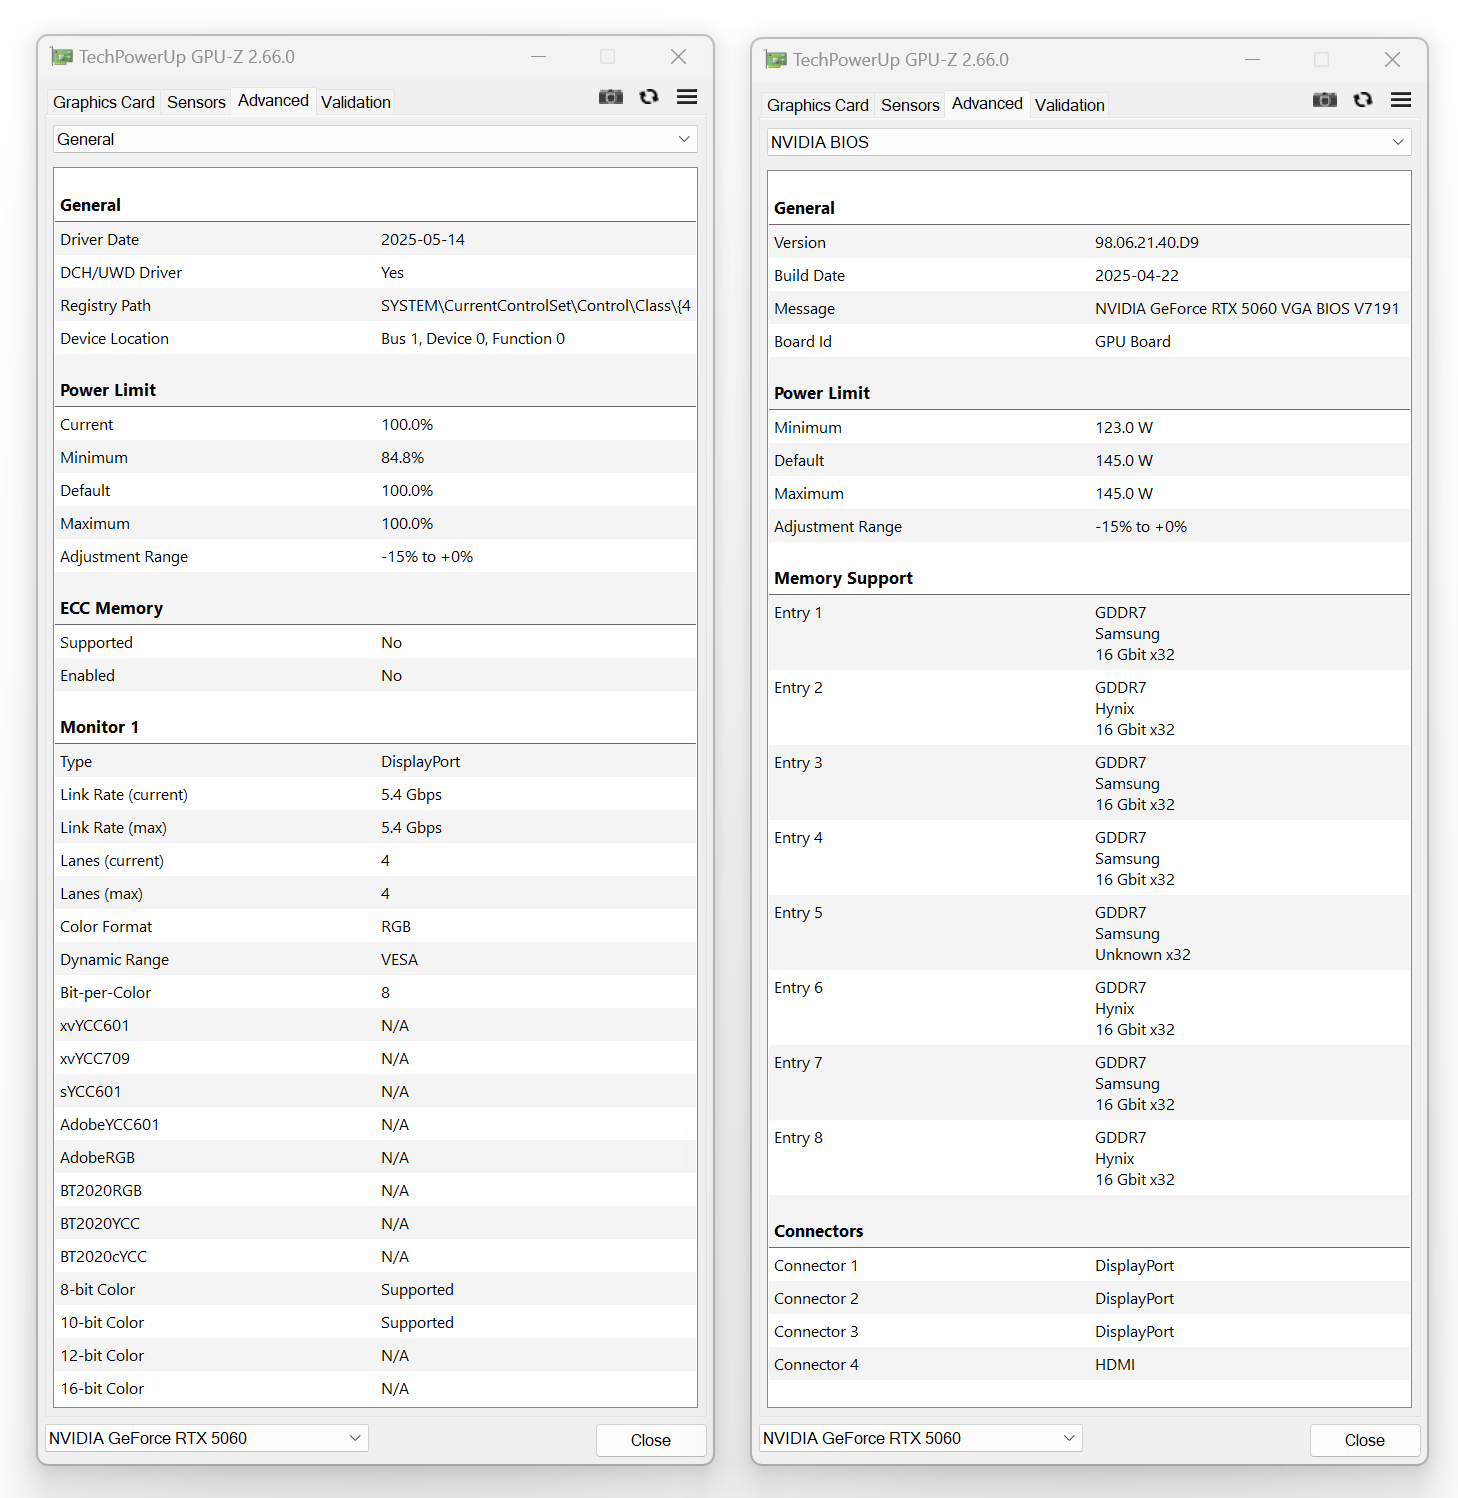Open the GPU selector dropdown in left window
The image size is (1458, 1498).
(206, 1438)
